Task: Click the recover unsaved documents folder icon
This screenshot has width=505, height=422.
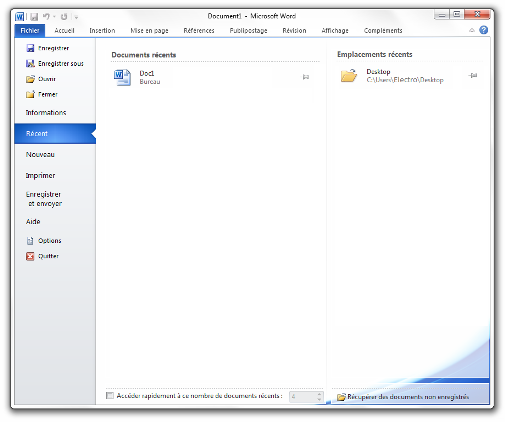Action: point(341,397)
